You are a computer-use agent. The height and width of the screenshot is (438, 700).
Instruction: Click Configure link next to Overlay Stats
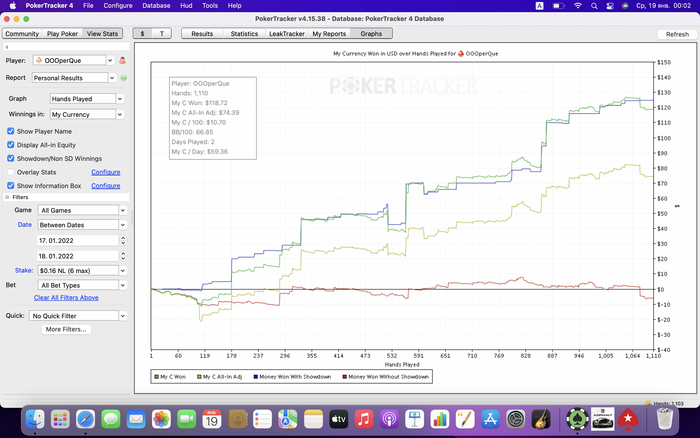point(106,172)
